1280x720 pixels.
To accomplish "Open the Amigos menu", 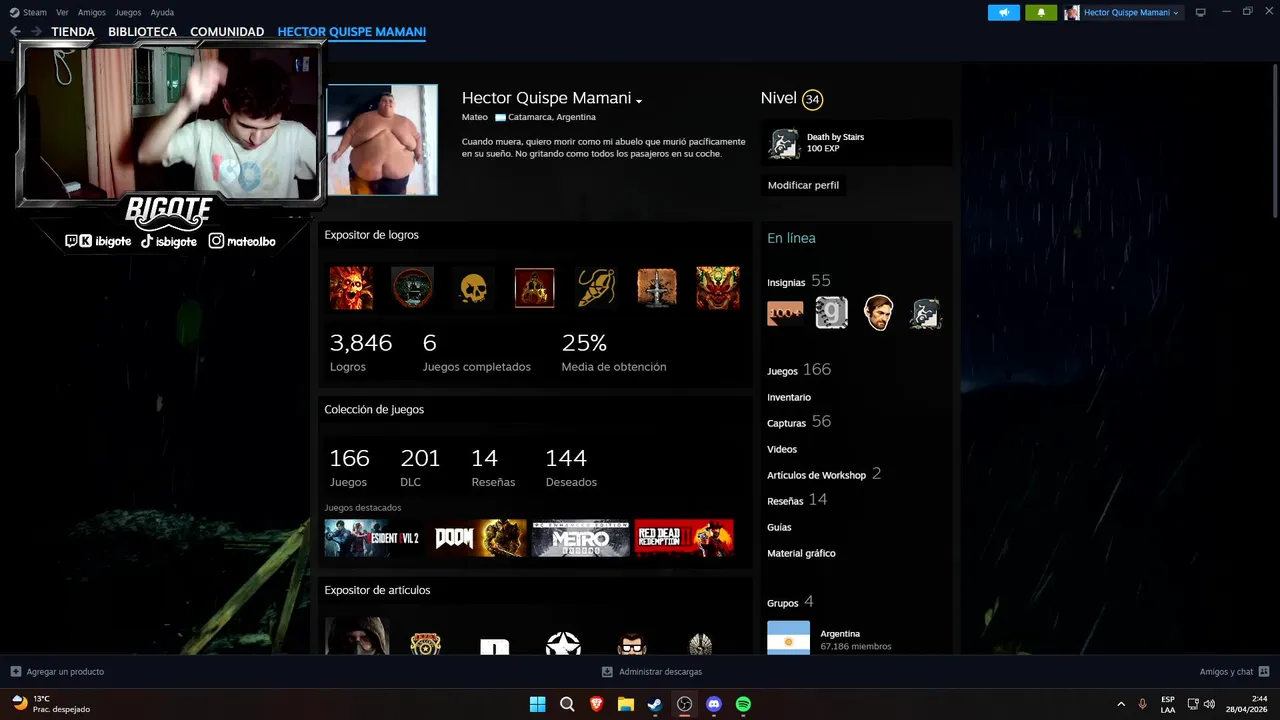I will 92,12.
